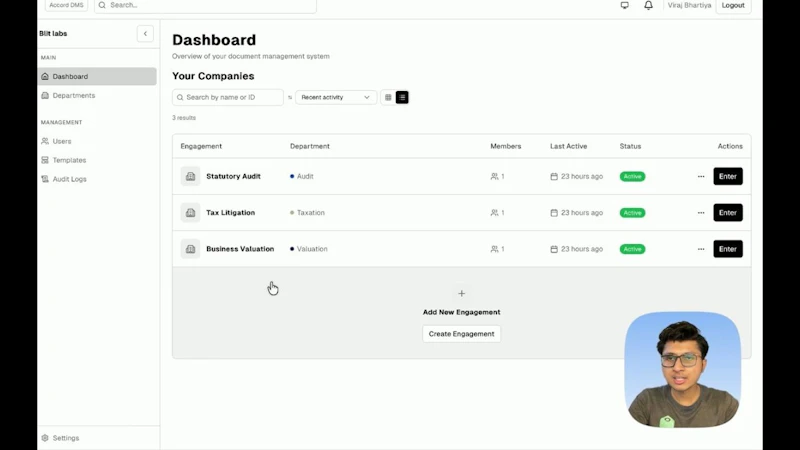Select the Business Valuation engagement name

[x=240, y=249]
